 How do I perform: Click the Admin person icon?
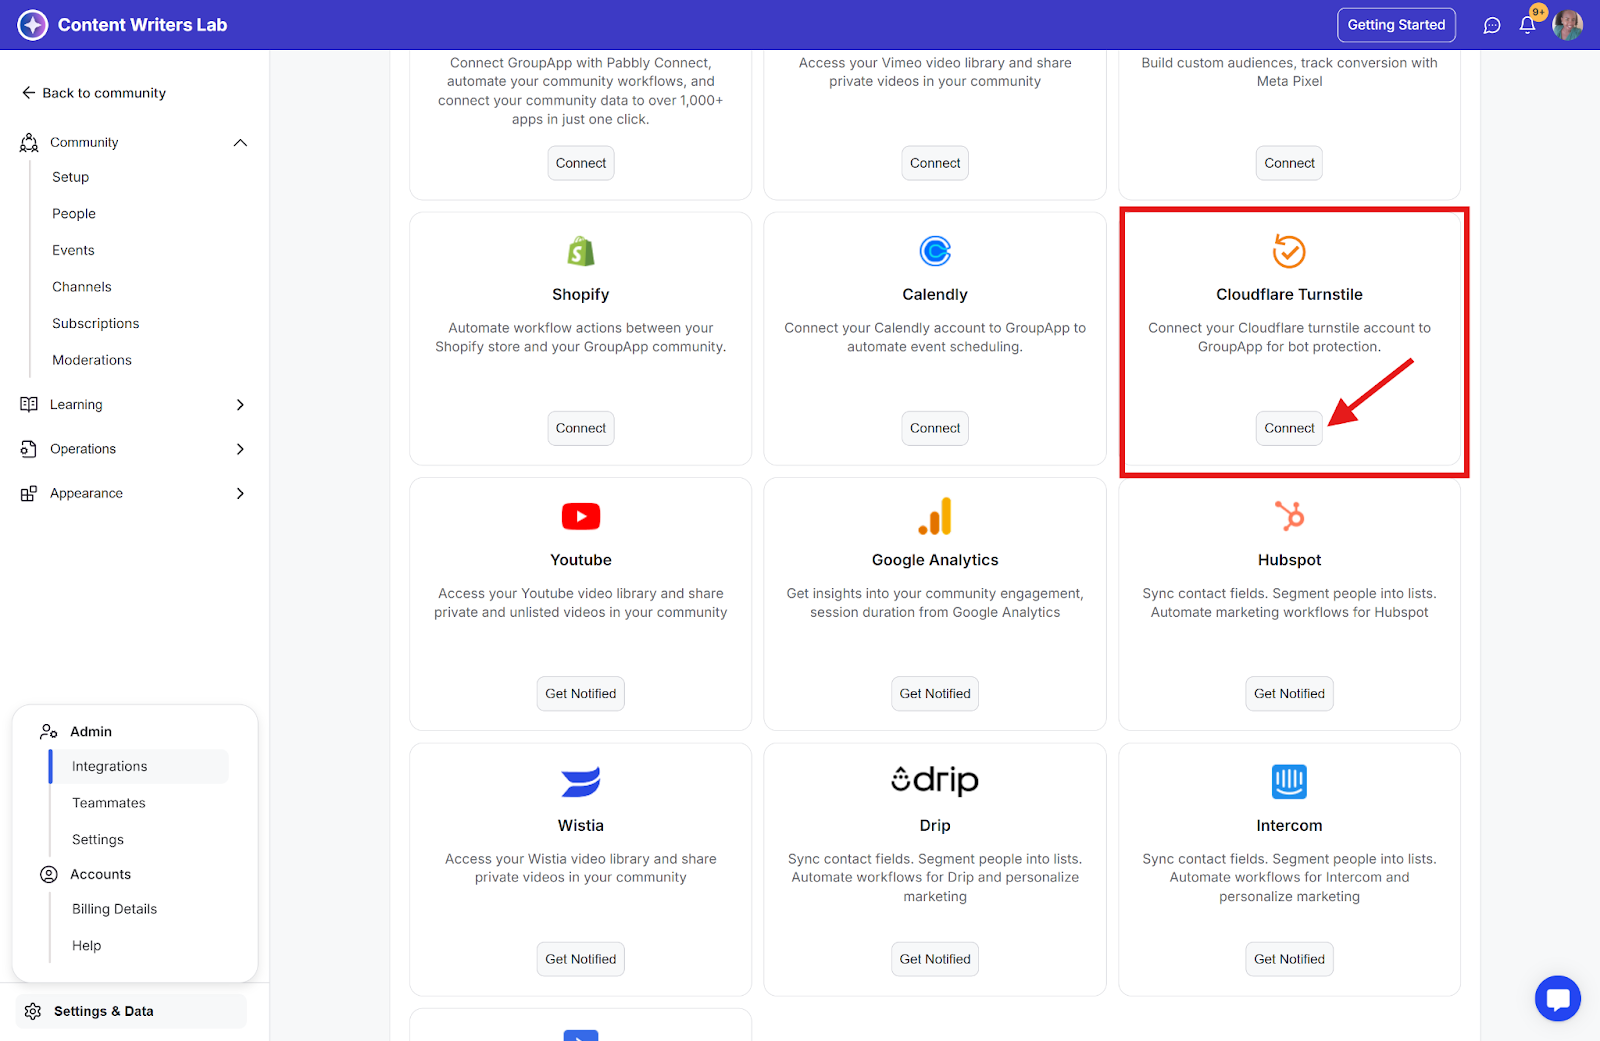[x=49, y=732]
